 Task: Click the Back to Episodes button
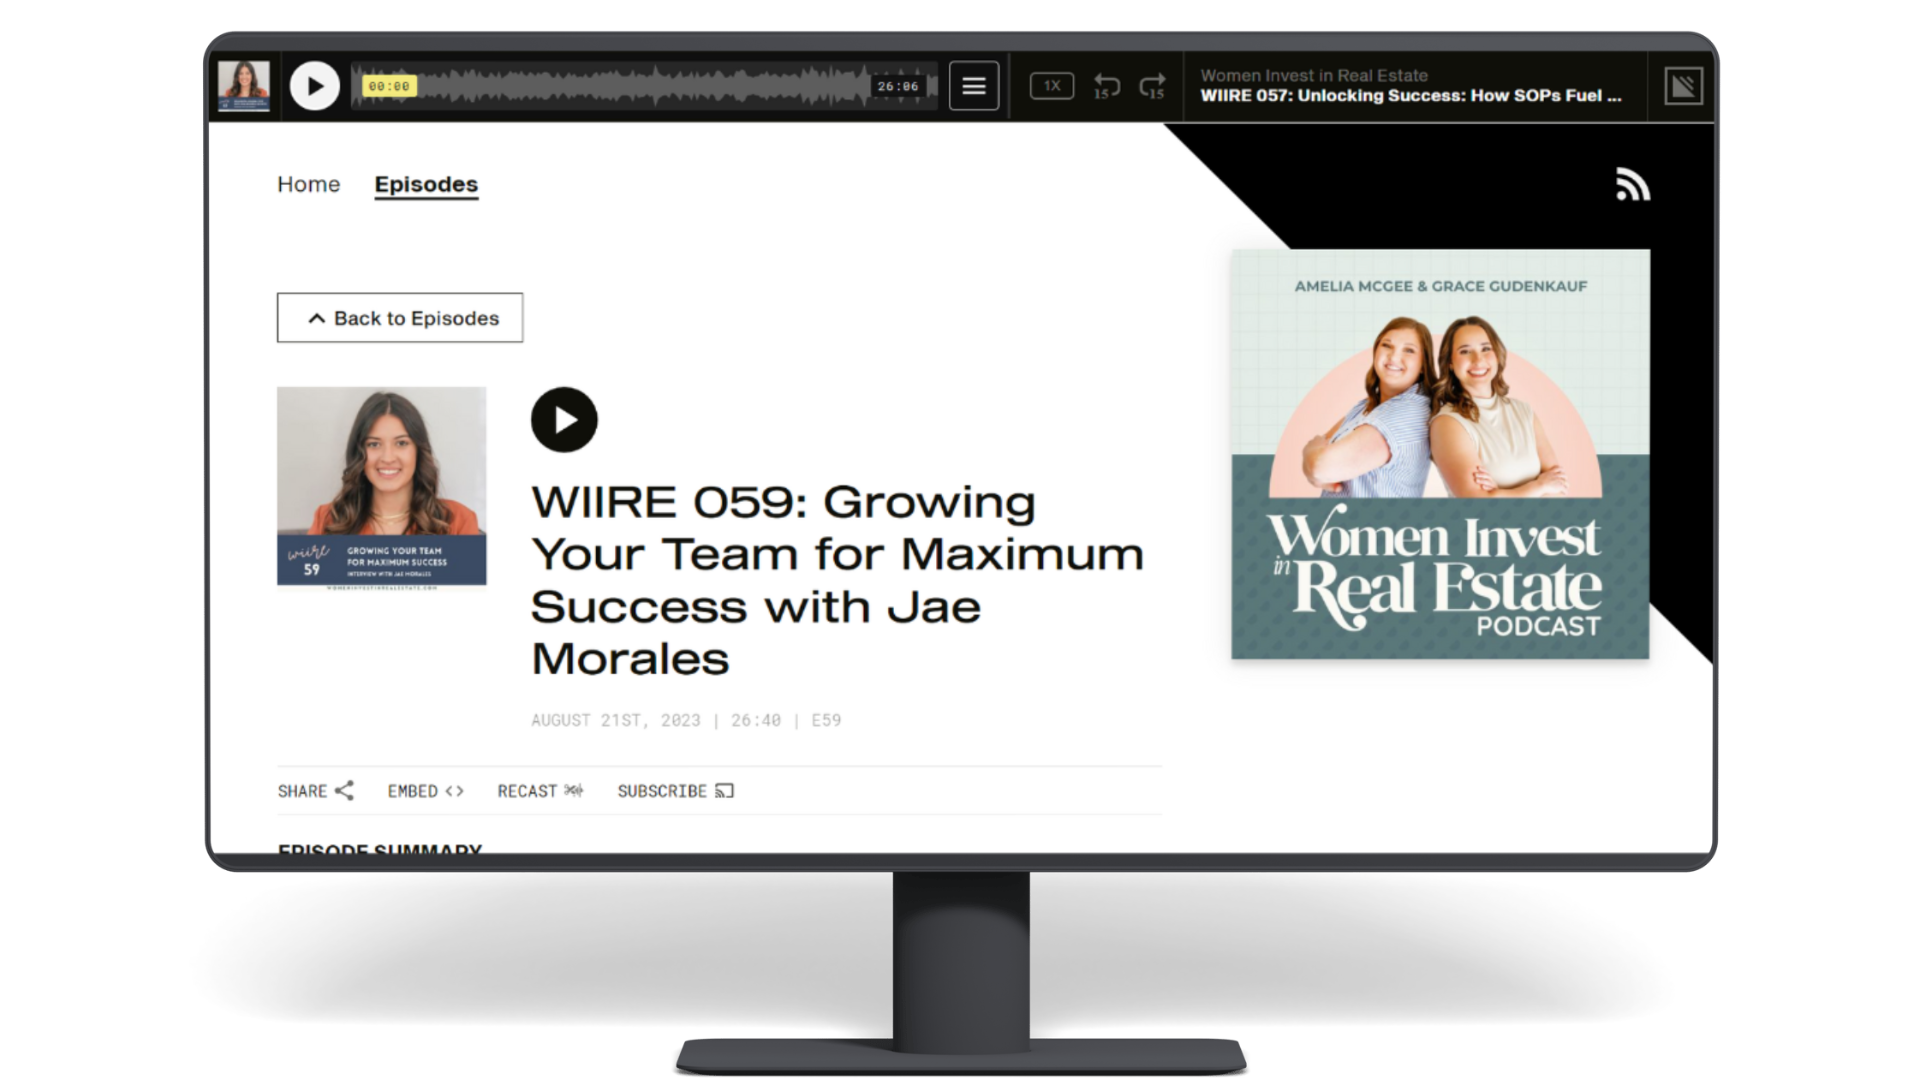point(399,317)
